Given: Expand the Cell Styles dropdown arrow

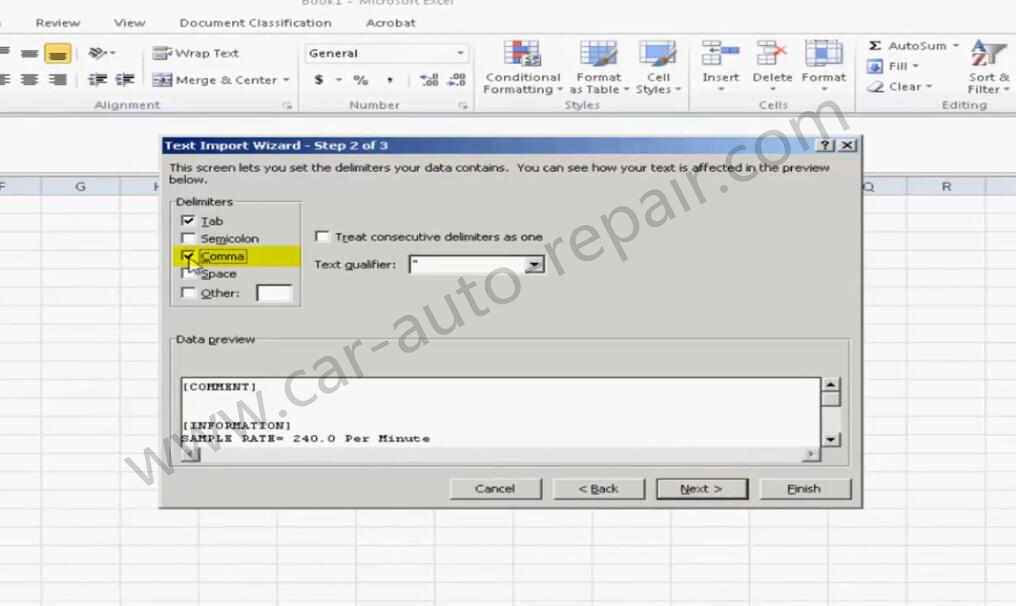Looking at the screenshot, I should (678, 89).
